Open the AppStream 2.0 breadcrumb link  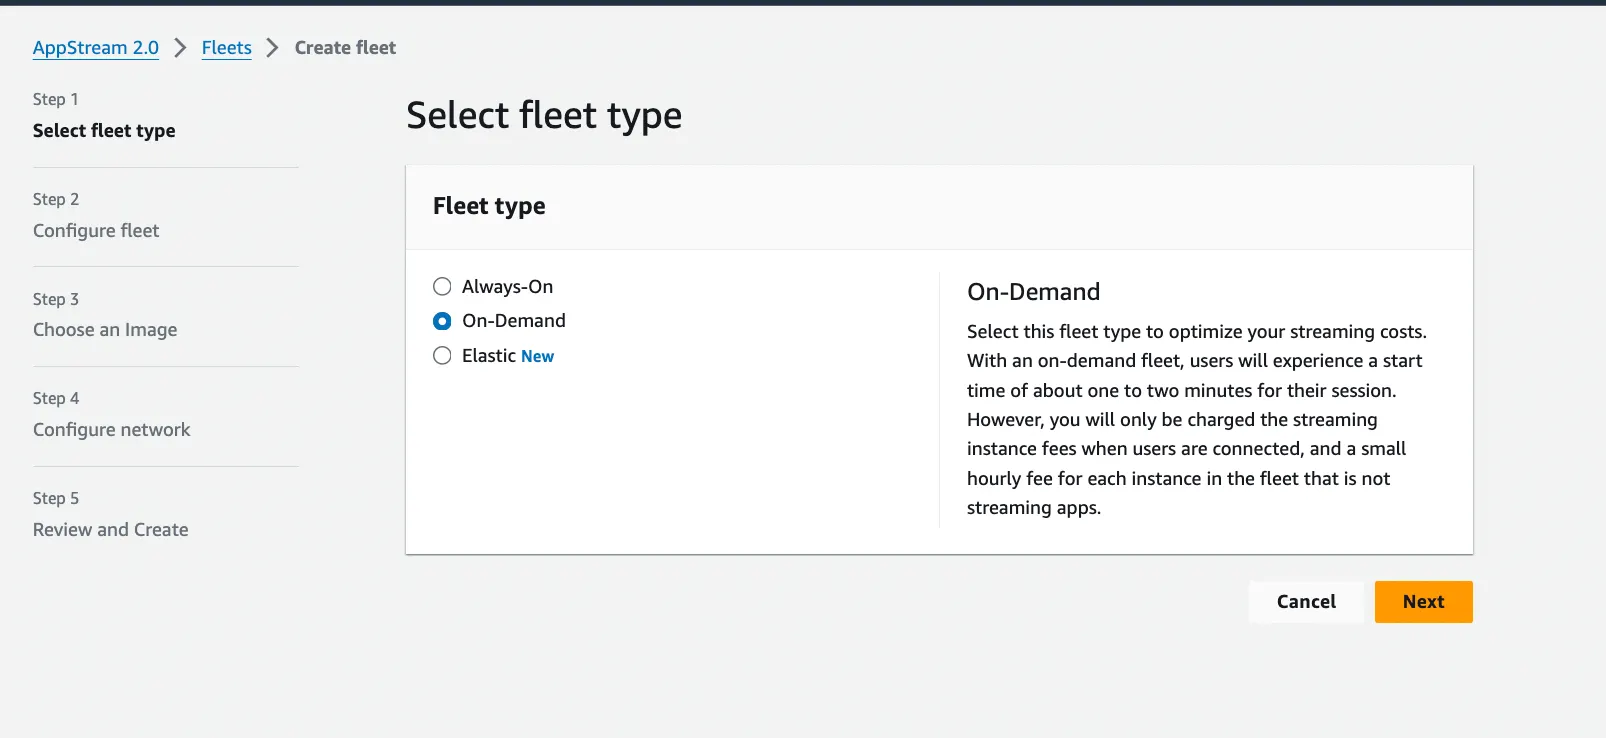[96, 48]
